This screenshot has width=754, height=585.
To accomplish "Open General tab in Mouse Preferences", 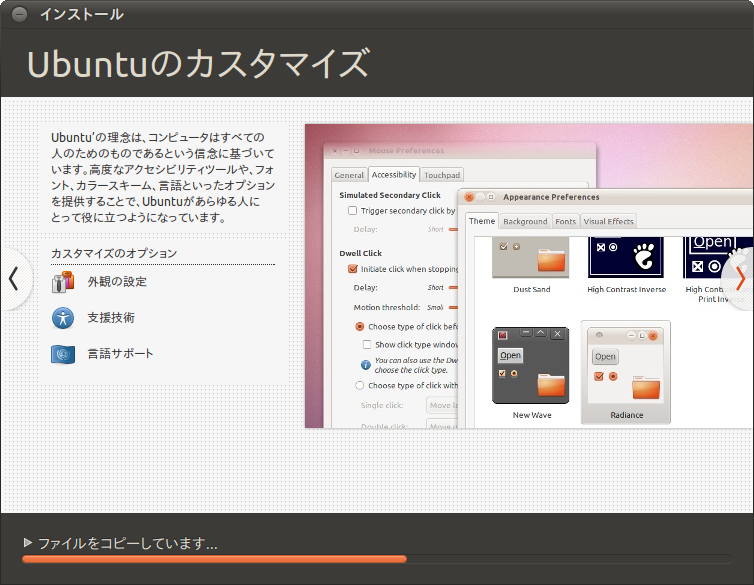I will [349, 175].
